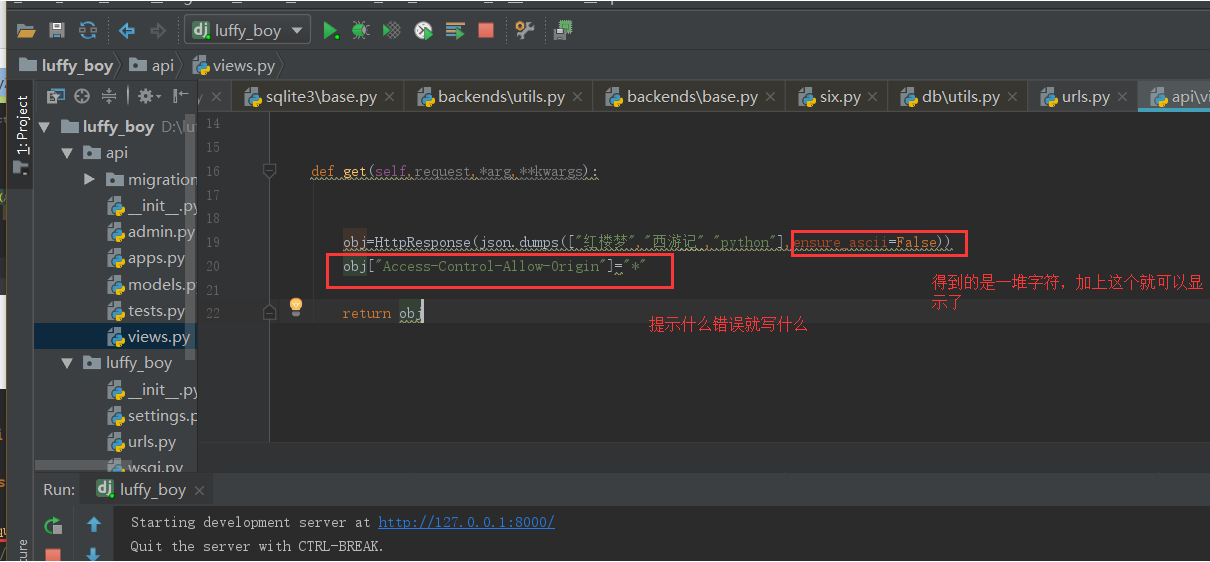
Task: Open the http://127.0.0.1:8000/ link
Action: pos(466,522)
